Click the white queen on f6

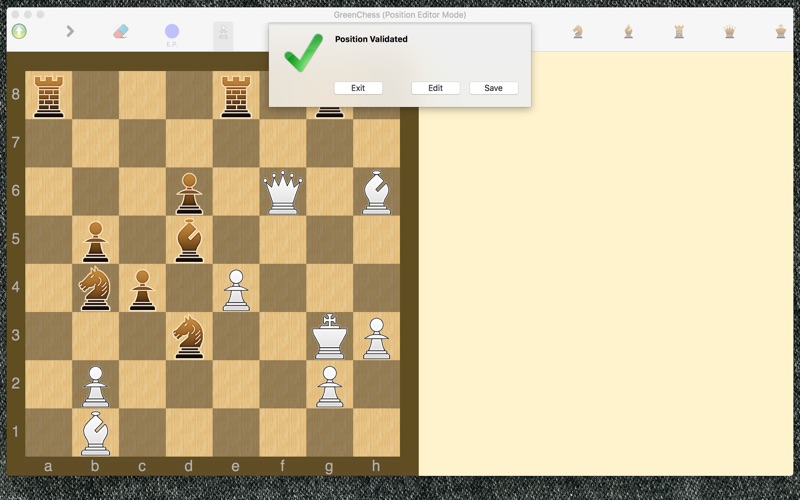pos(283,192)
